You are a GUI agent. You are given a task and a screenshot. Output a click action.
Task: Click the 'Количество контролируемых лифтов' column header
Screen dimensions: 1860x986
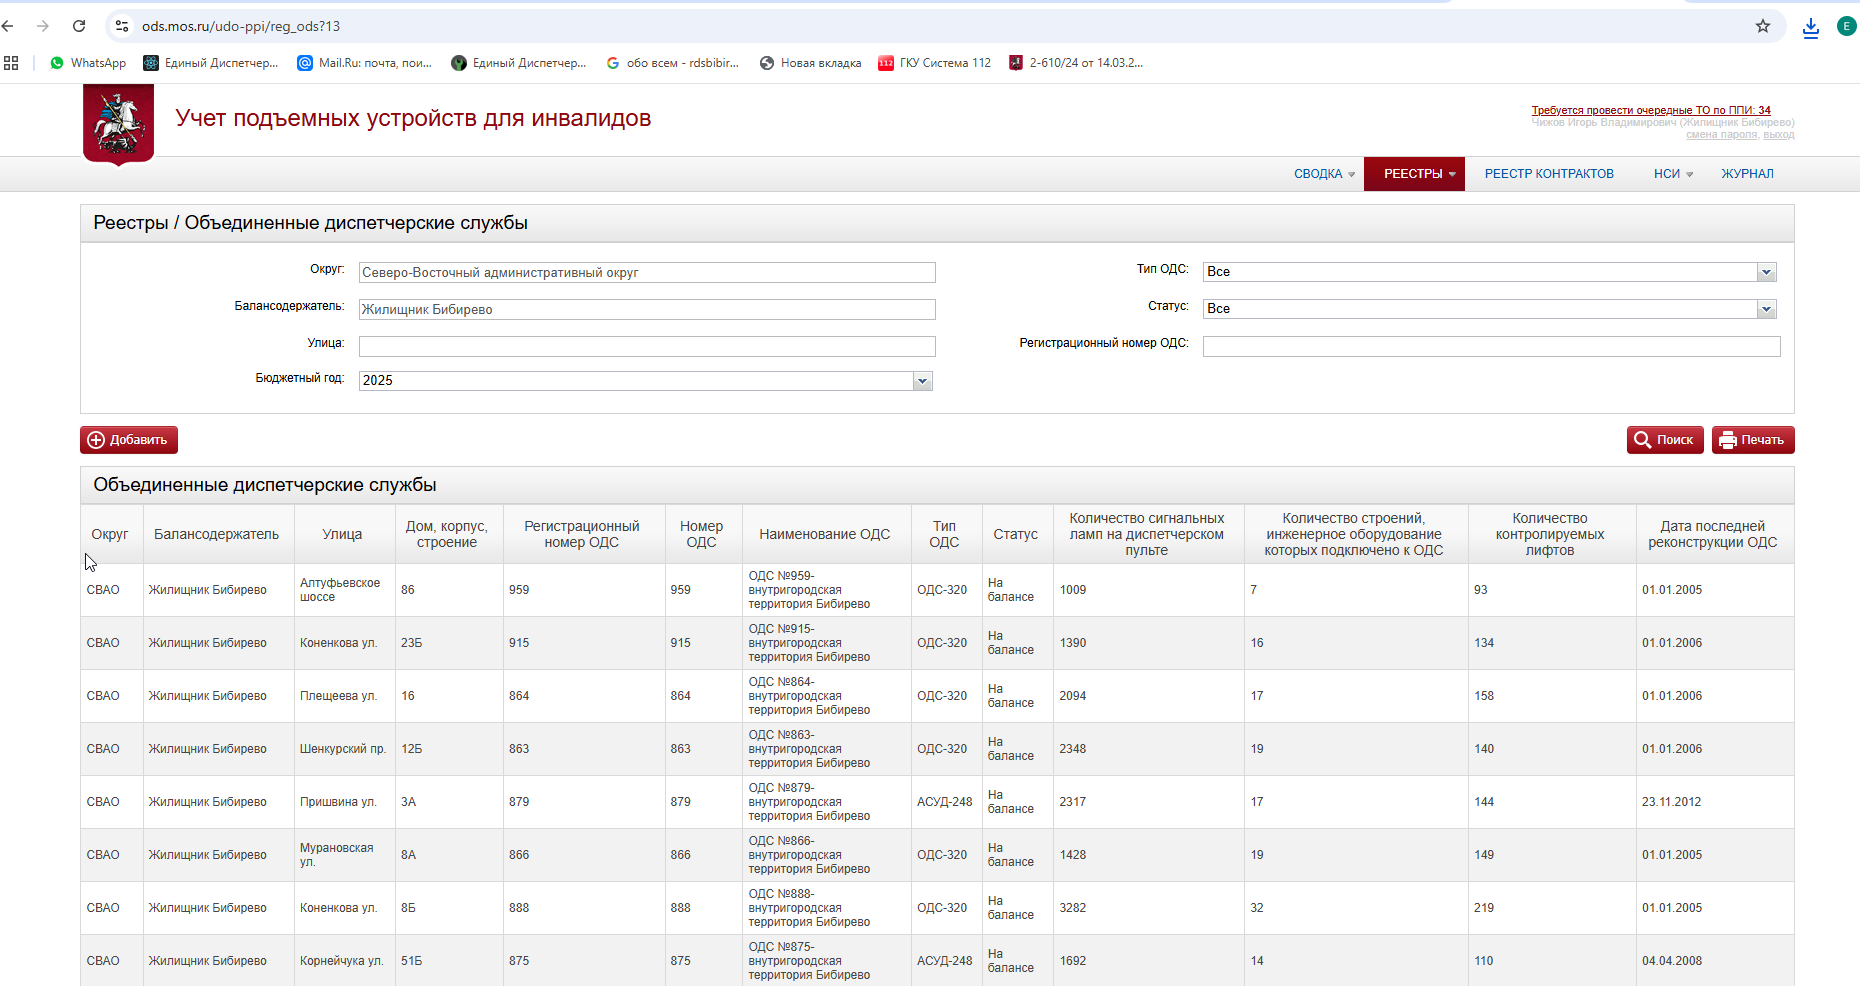point(1550,534)
